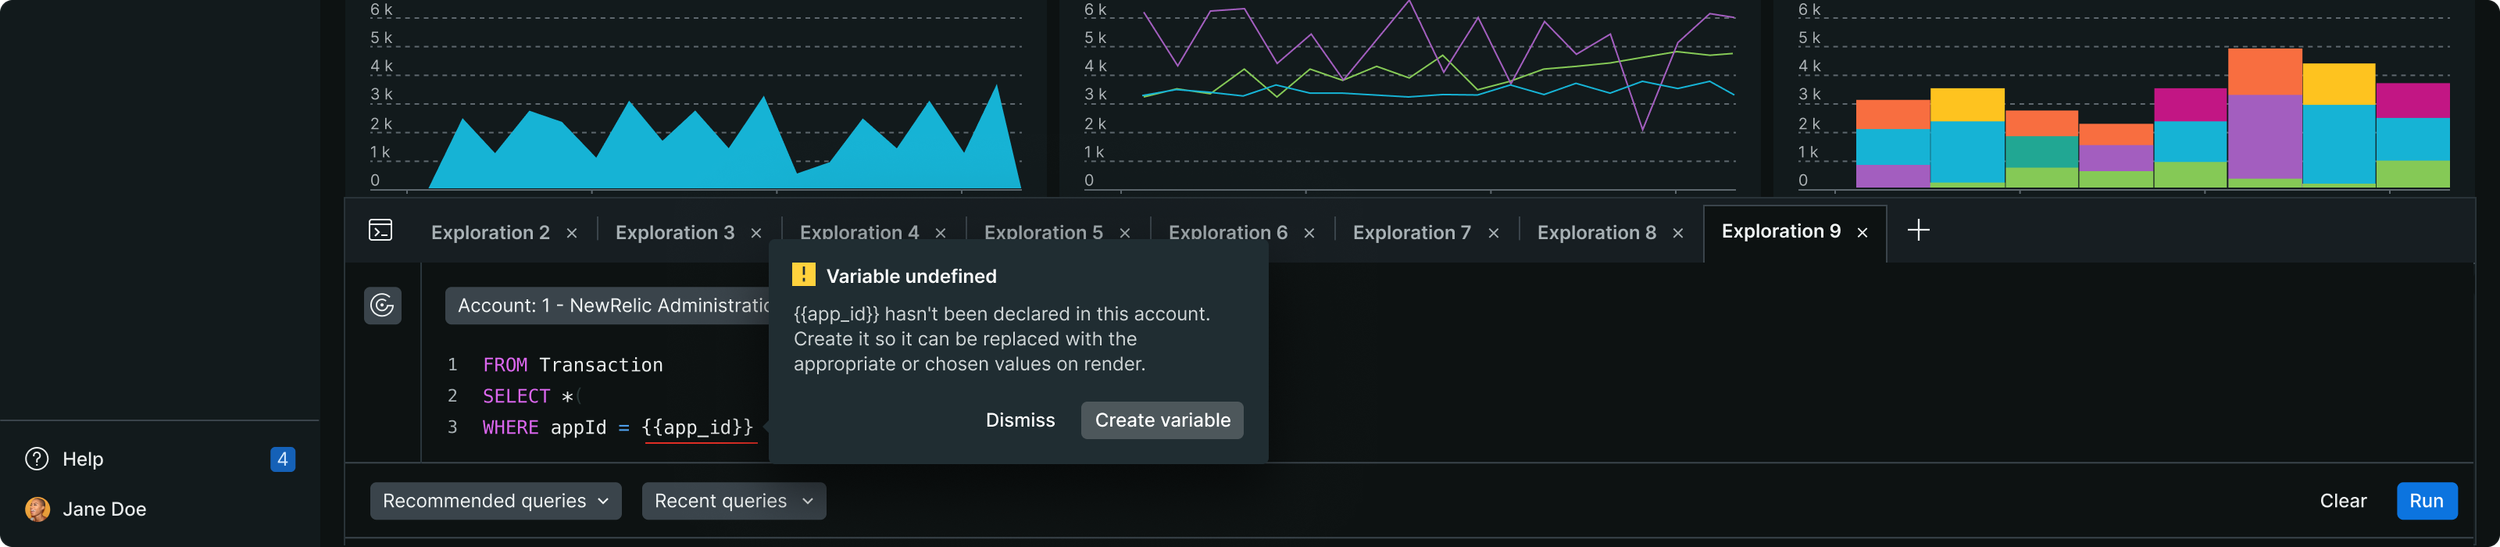Click the underlined {{app_id}} variable

(x=698, y=428)
